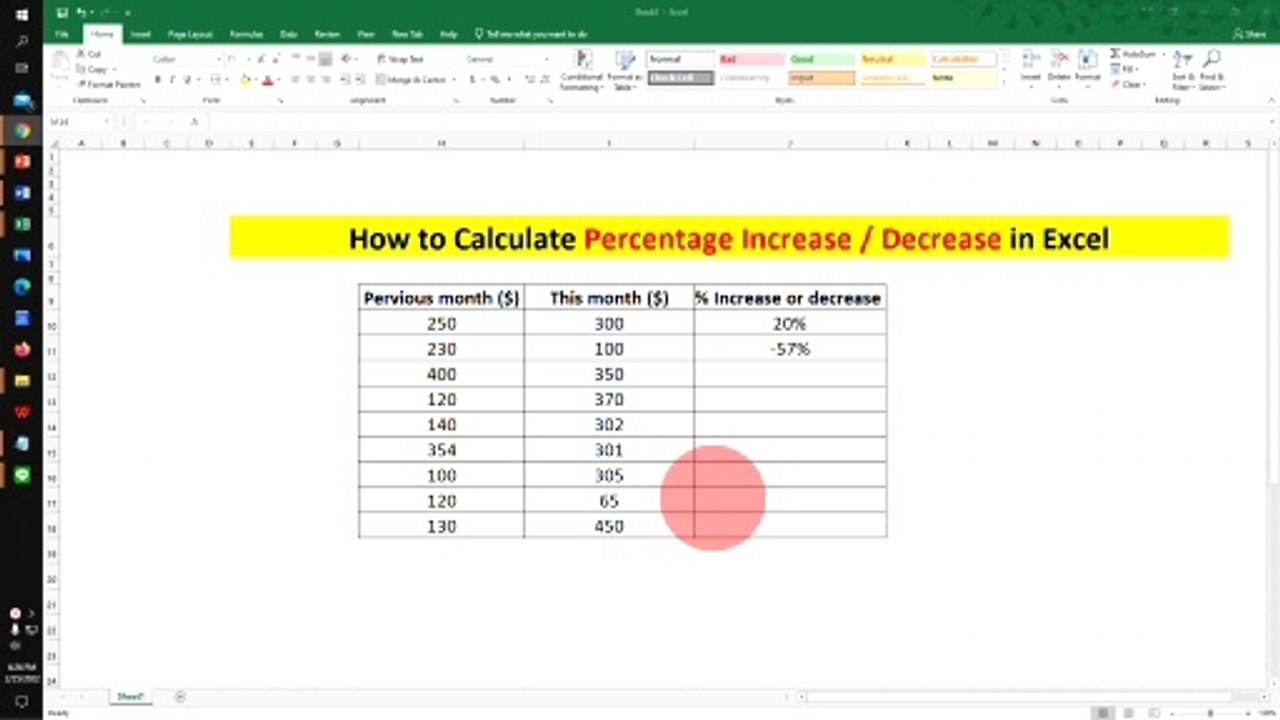This screenshot has width=1280, height=720.
Task: Decrease the indent
Action: pyautogui.click(x=345, y=80)
